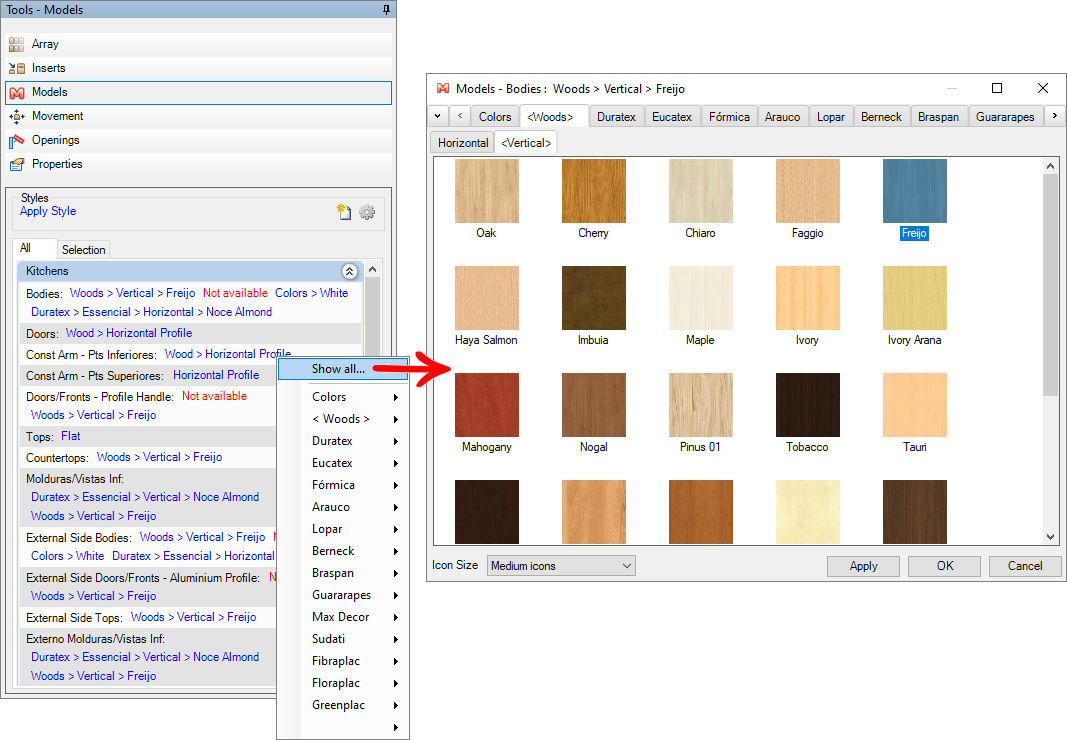Open the Movement tool
The height and width of the screenshot is (740, 1067).
click(x=198, y=116)
